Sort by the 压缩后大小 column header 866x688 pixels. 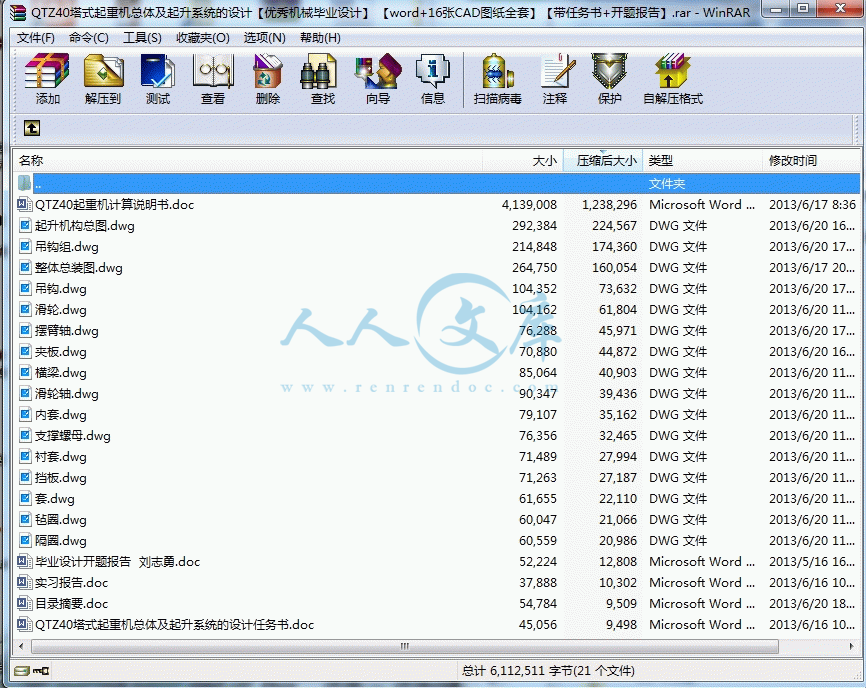(x=603, y=161)
